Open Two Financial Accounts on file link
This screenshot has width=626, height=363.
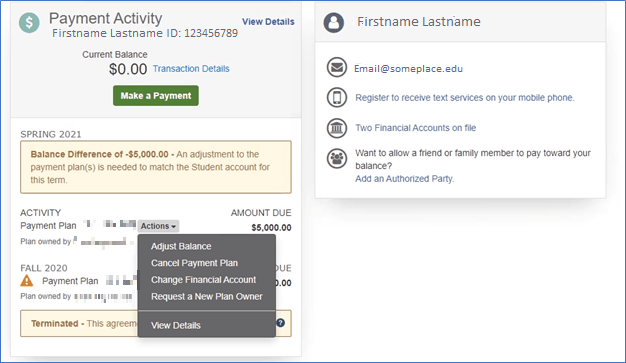(416, 128)
